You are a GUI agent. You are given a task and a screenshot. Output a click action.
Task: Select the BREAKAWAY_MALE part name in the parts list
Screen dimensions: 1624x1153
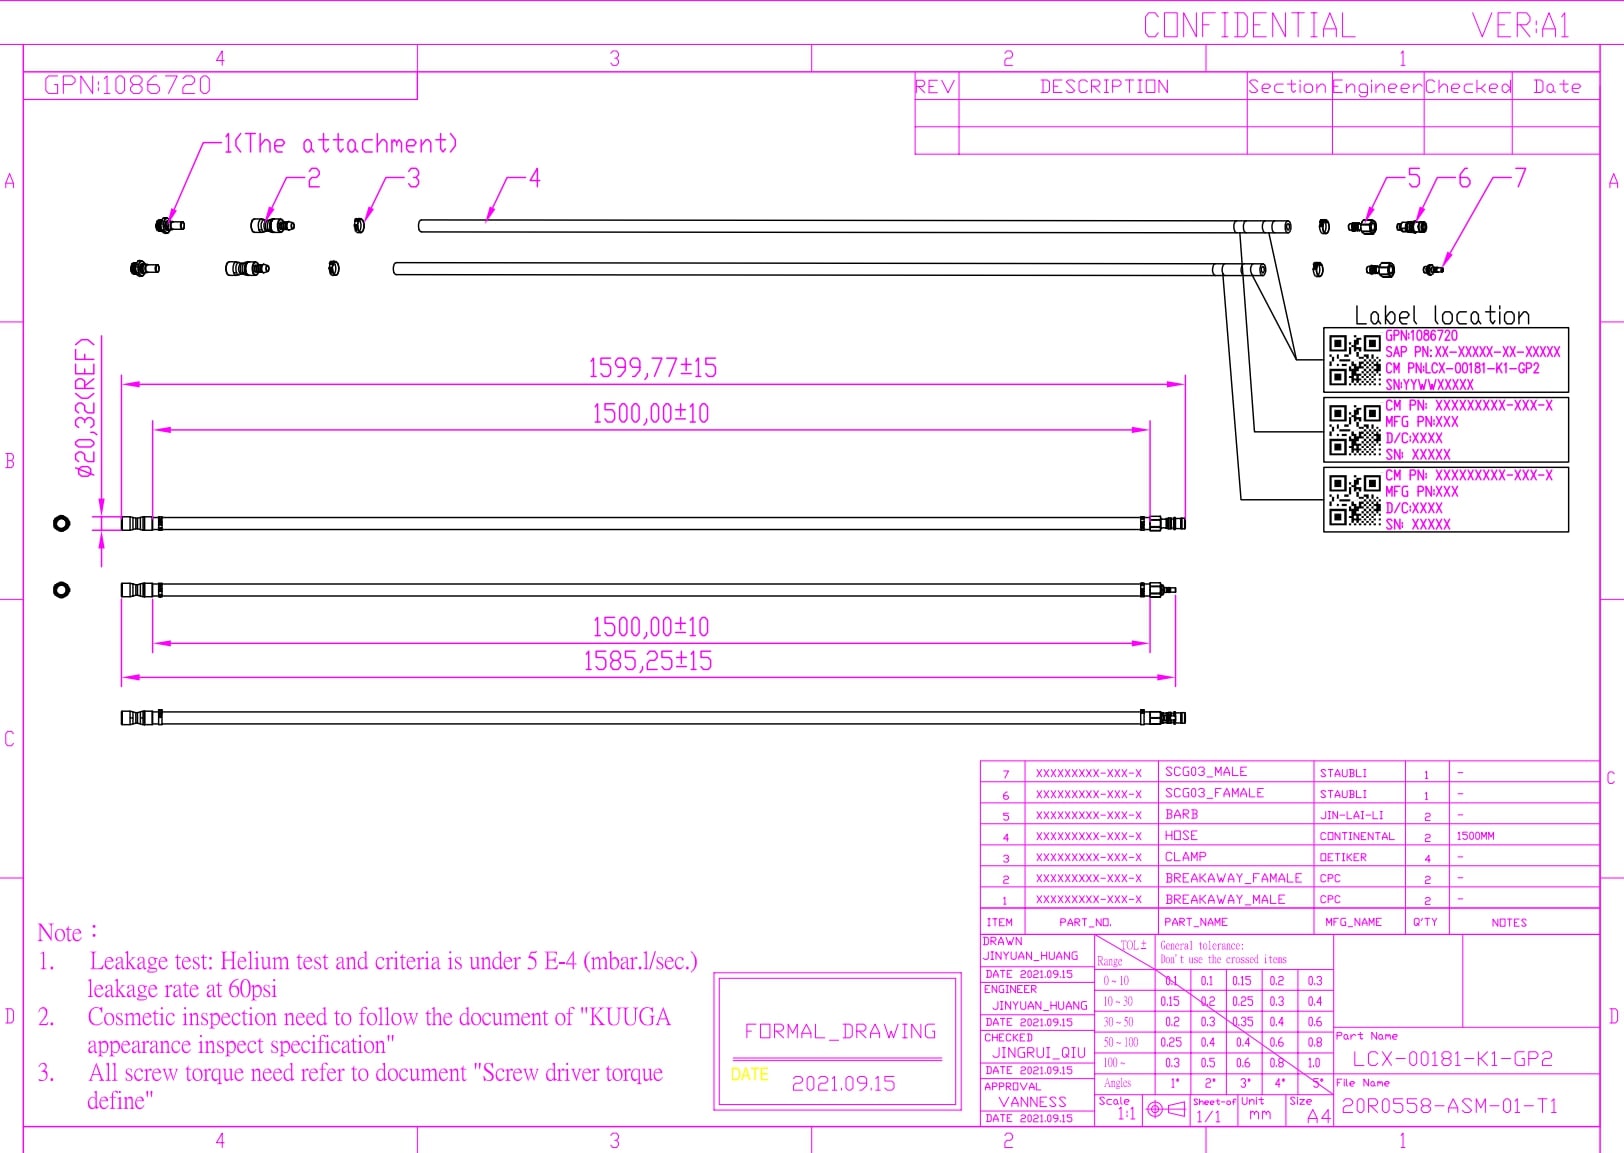coord(1224,899)
